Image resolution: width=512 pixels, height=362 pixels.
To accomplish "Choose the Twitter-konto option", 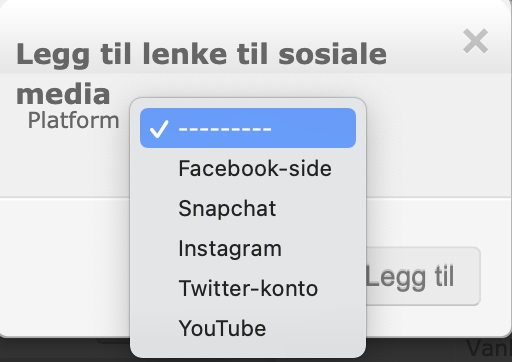I will tap(248, 288).
